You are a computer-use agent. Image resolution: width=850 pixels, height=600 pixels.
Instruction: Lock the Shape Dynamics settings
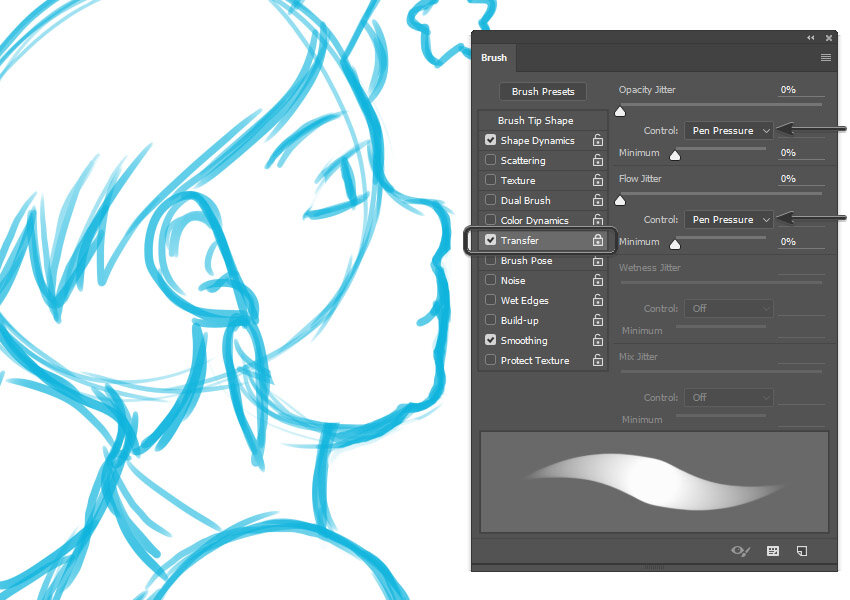[x=597, y=140]
